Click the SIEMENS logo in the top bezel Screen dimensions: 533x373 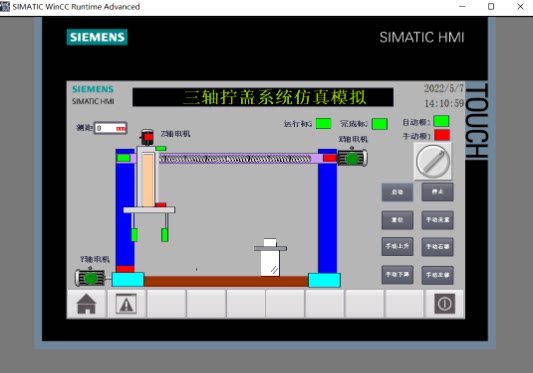pos(97,37)
